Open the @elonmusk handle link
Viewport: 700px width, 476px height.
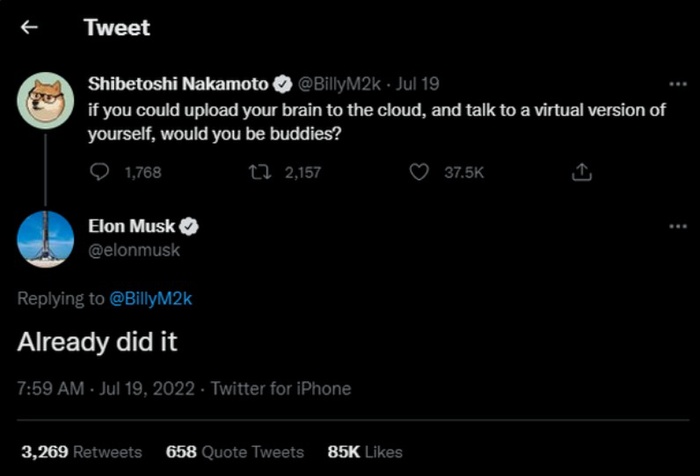coord(134,250)
